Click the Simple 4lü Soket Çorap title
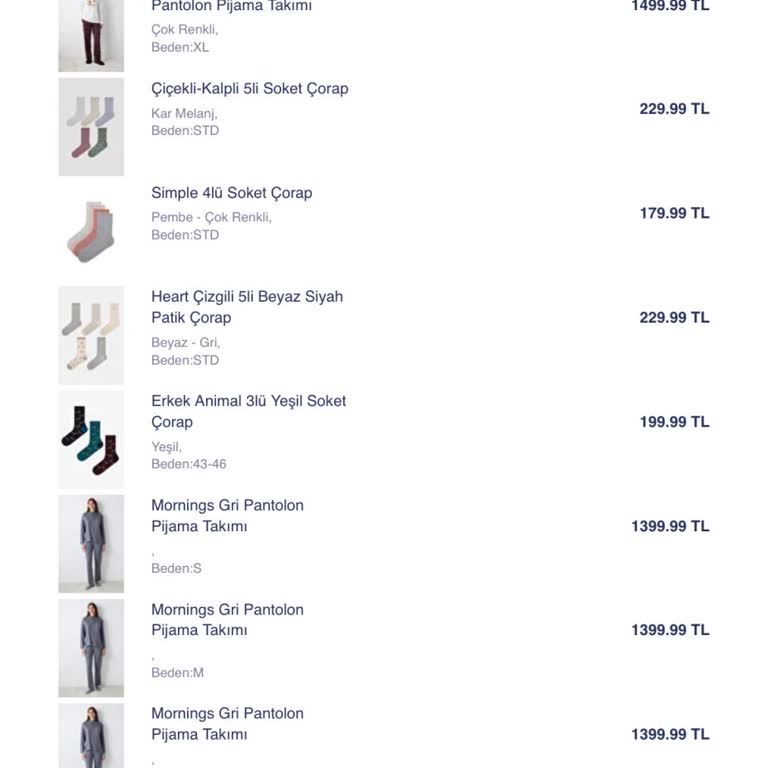The width and height of the screenshot is (768, 768). 232,193
